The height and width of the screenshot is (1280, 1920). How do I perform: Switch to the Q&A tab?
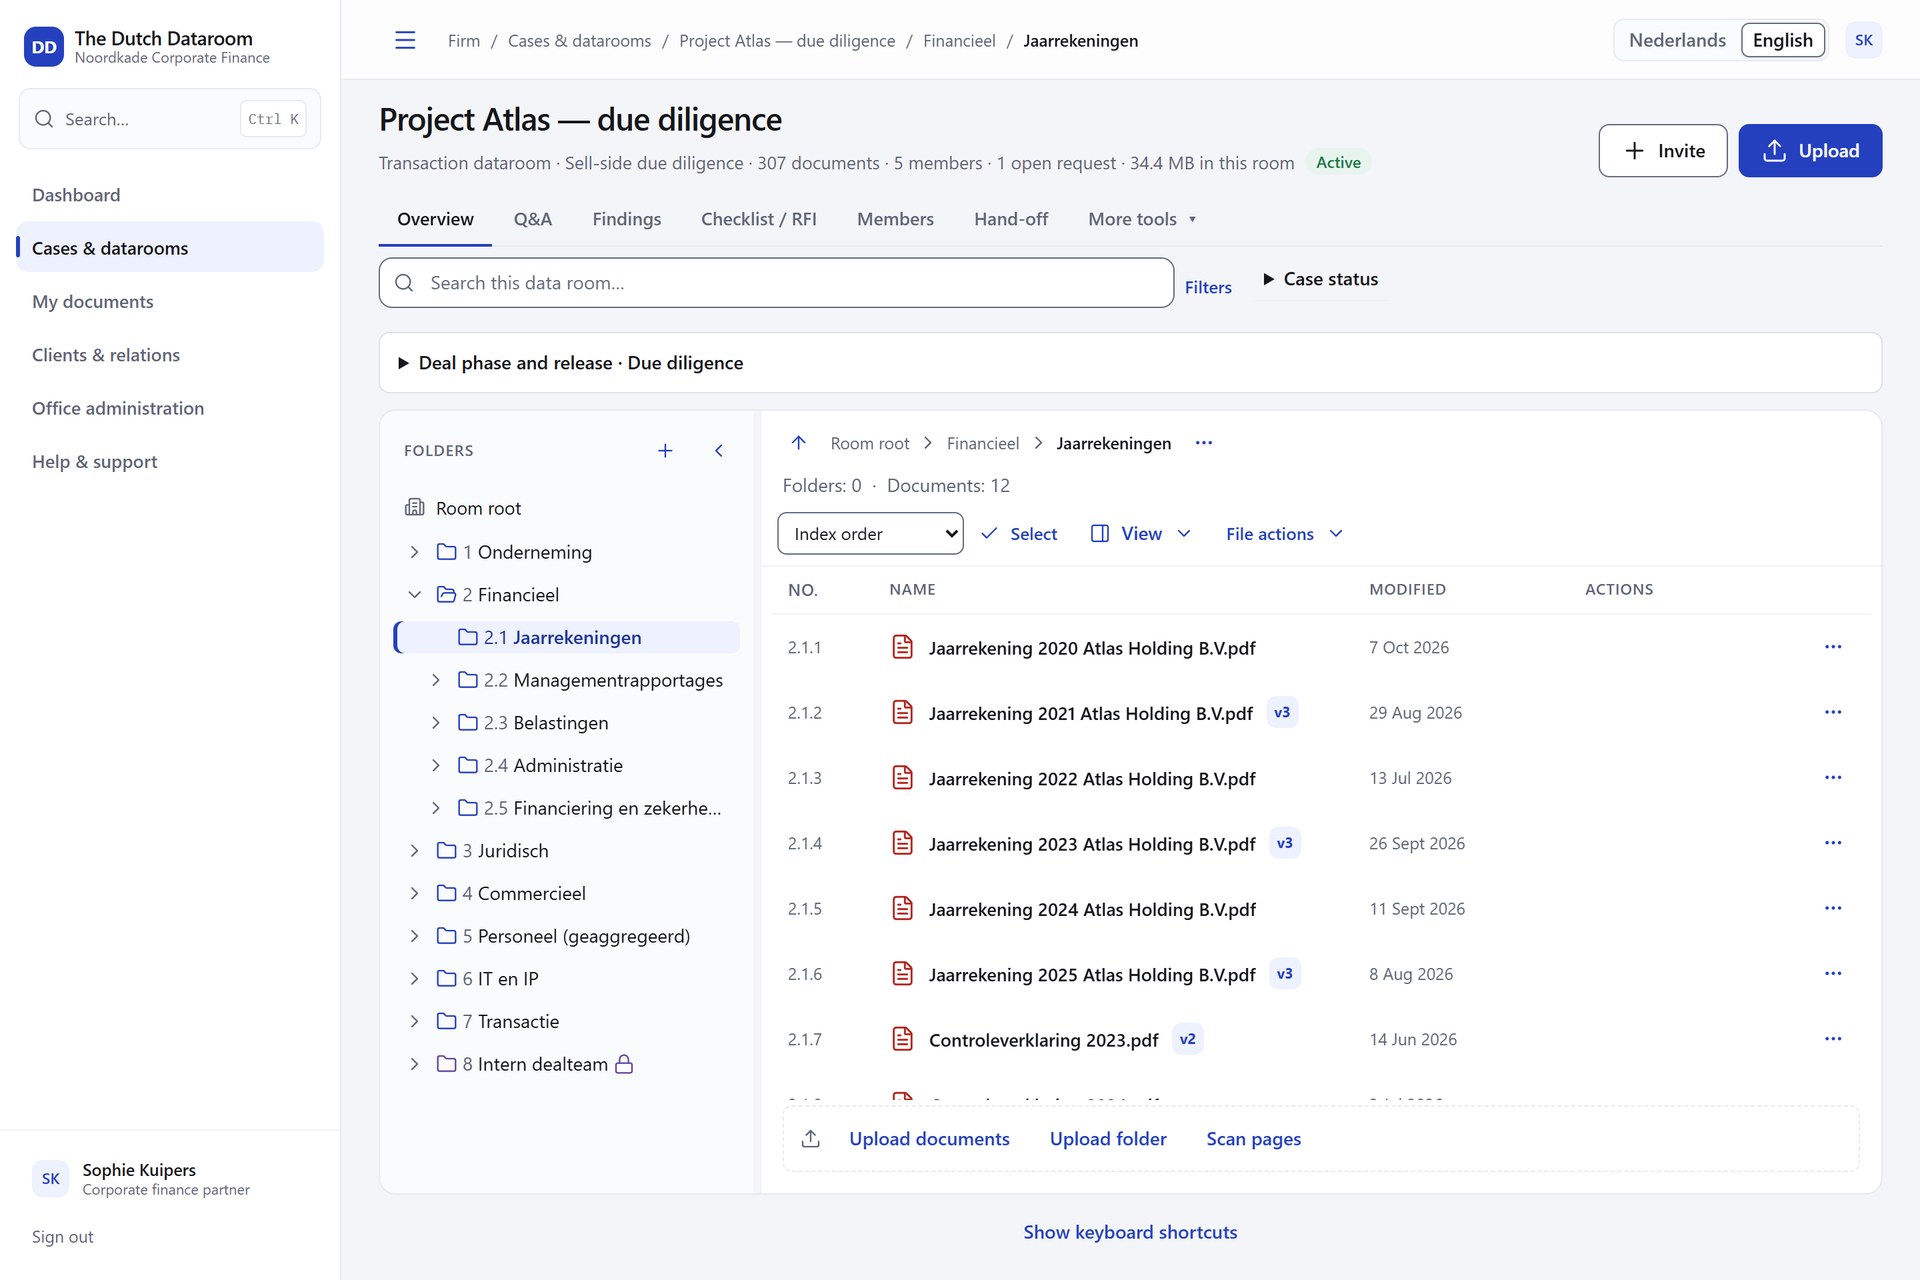coord(533,219)
